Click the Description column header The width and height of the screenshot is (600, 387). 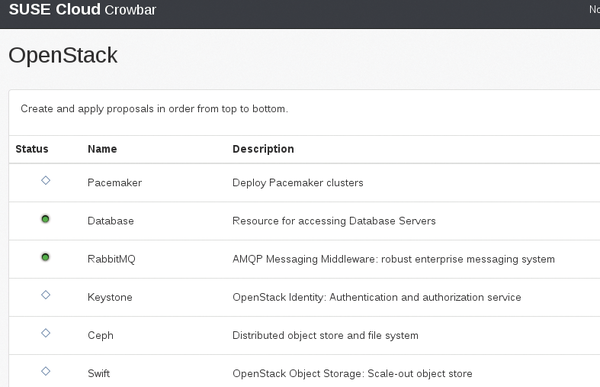[263, 149]
